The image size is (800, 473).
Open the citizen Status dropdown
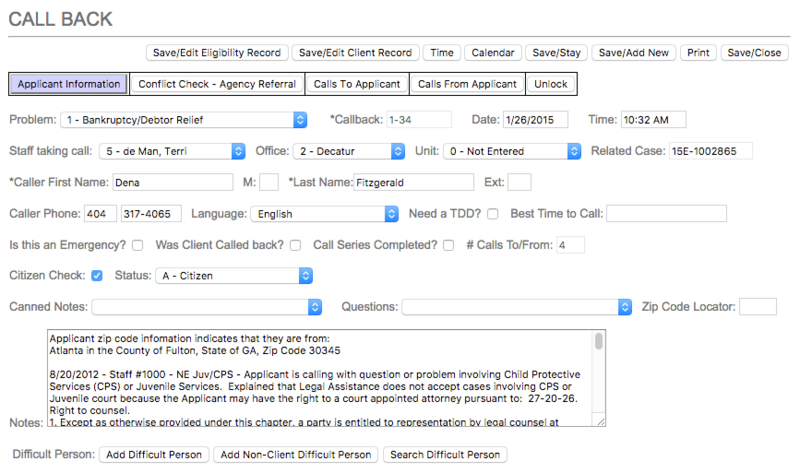point(234,276)
